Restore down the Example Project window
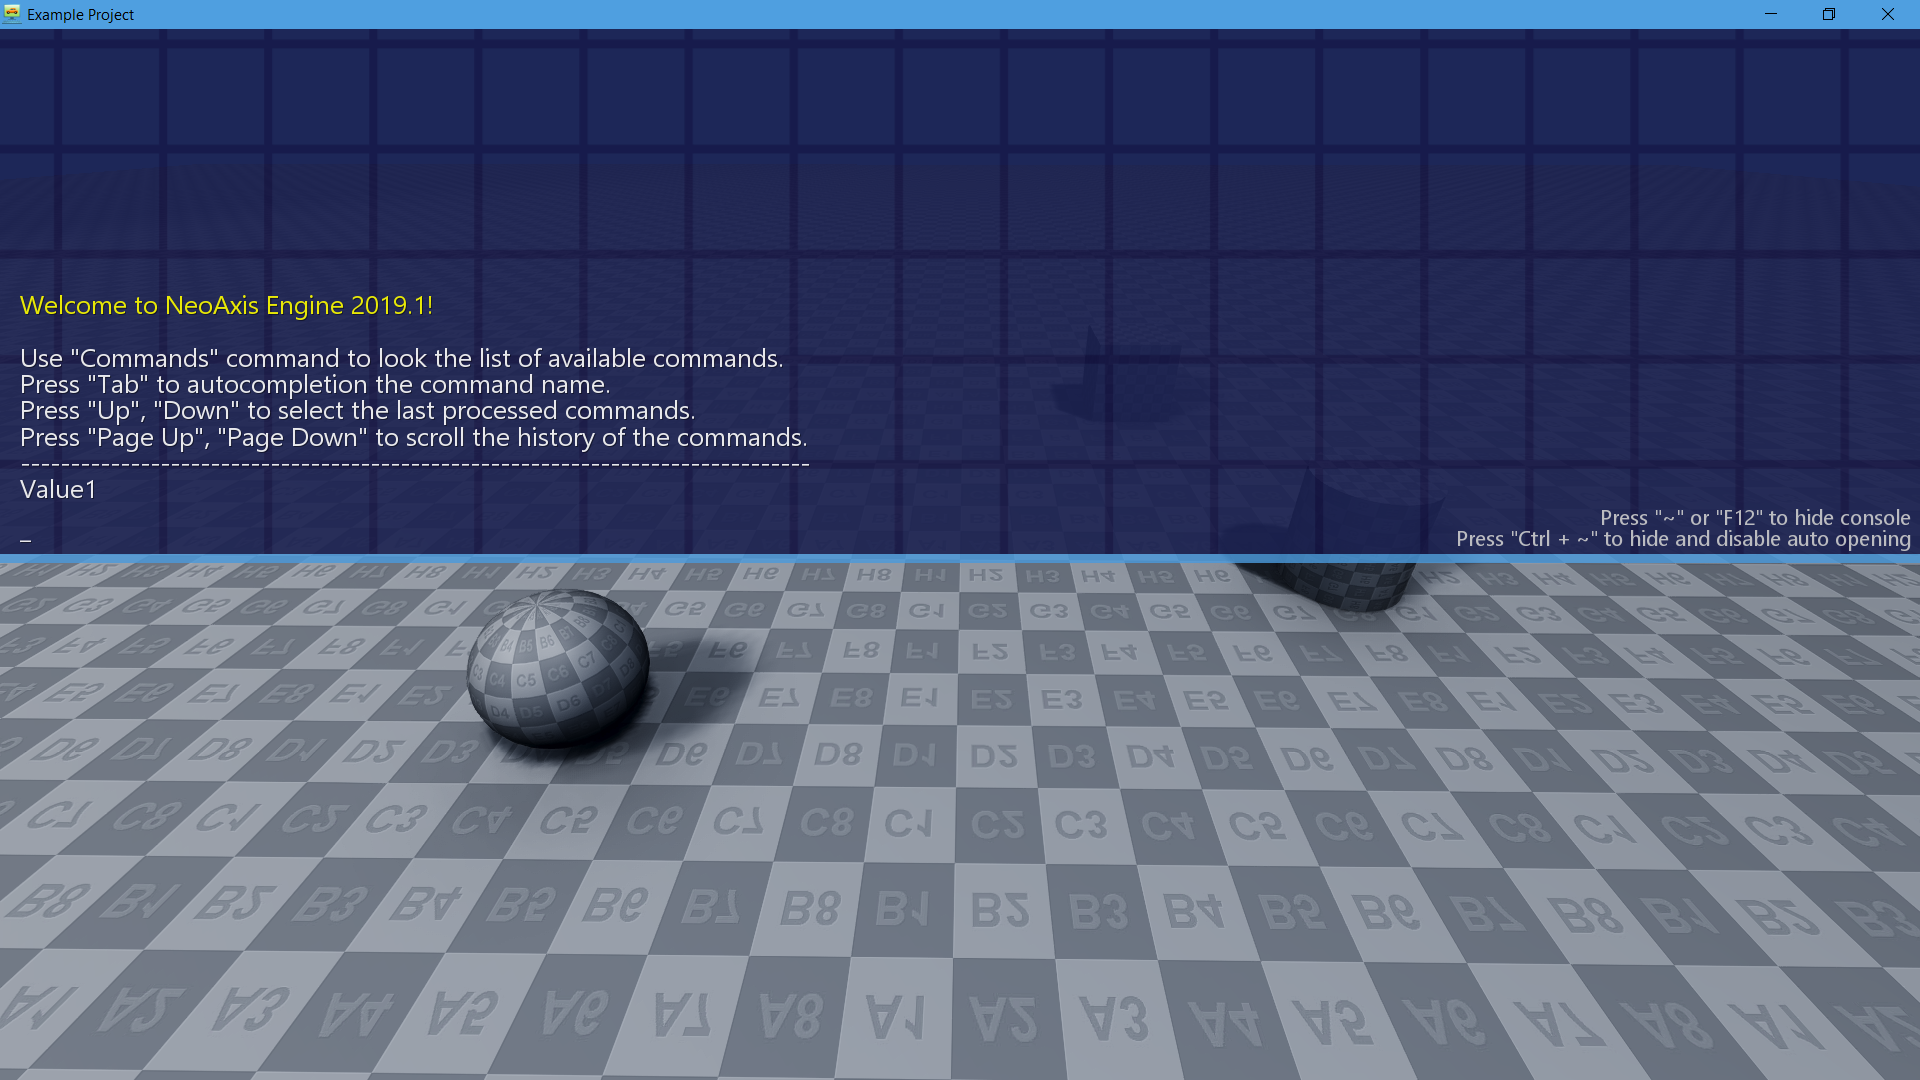 1829,14
